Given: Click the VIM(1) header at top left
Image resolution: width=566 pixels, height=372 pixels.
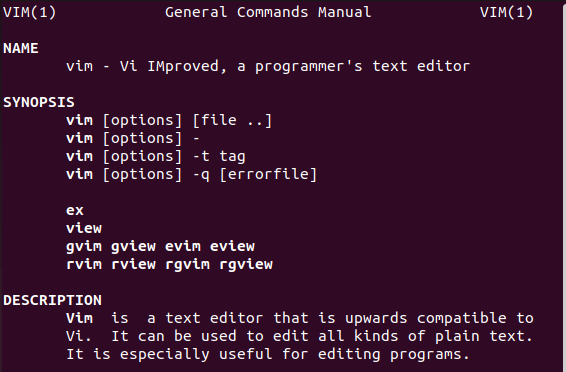Looking at the screenshot, I should click(x=30, y=12).
